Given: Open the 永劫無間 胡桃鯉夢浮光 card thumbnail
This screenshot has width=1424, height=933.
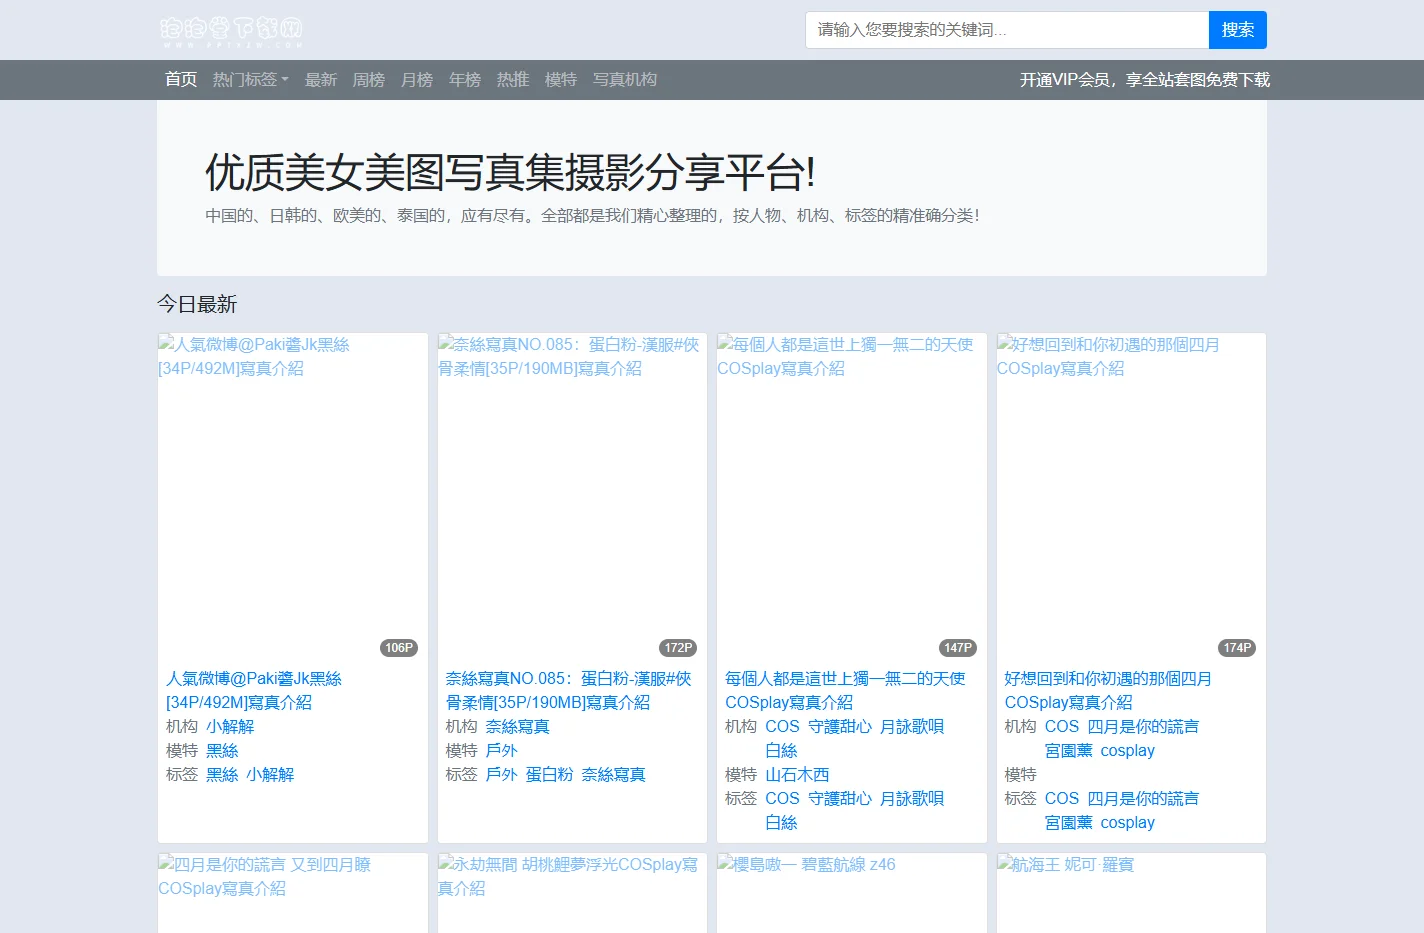Looking at the screenshot, I should click(x=572, y=893).
